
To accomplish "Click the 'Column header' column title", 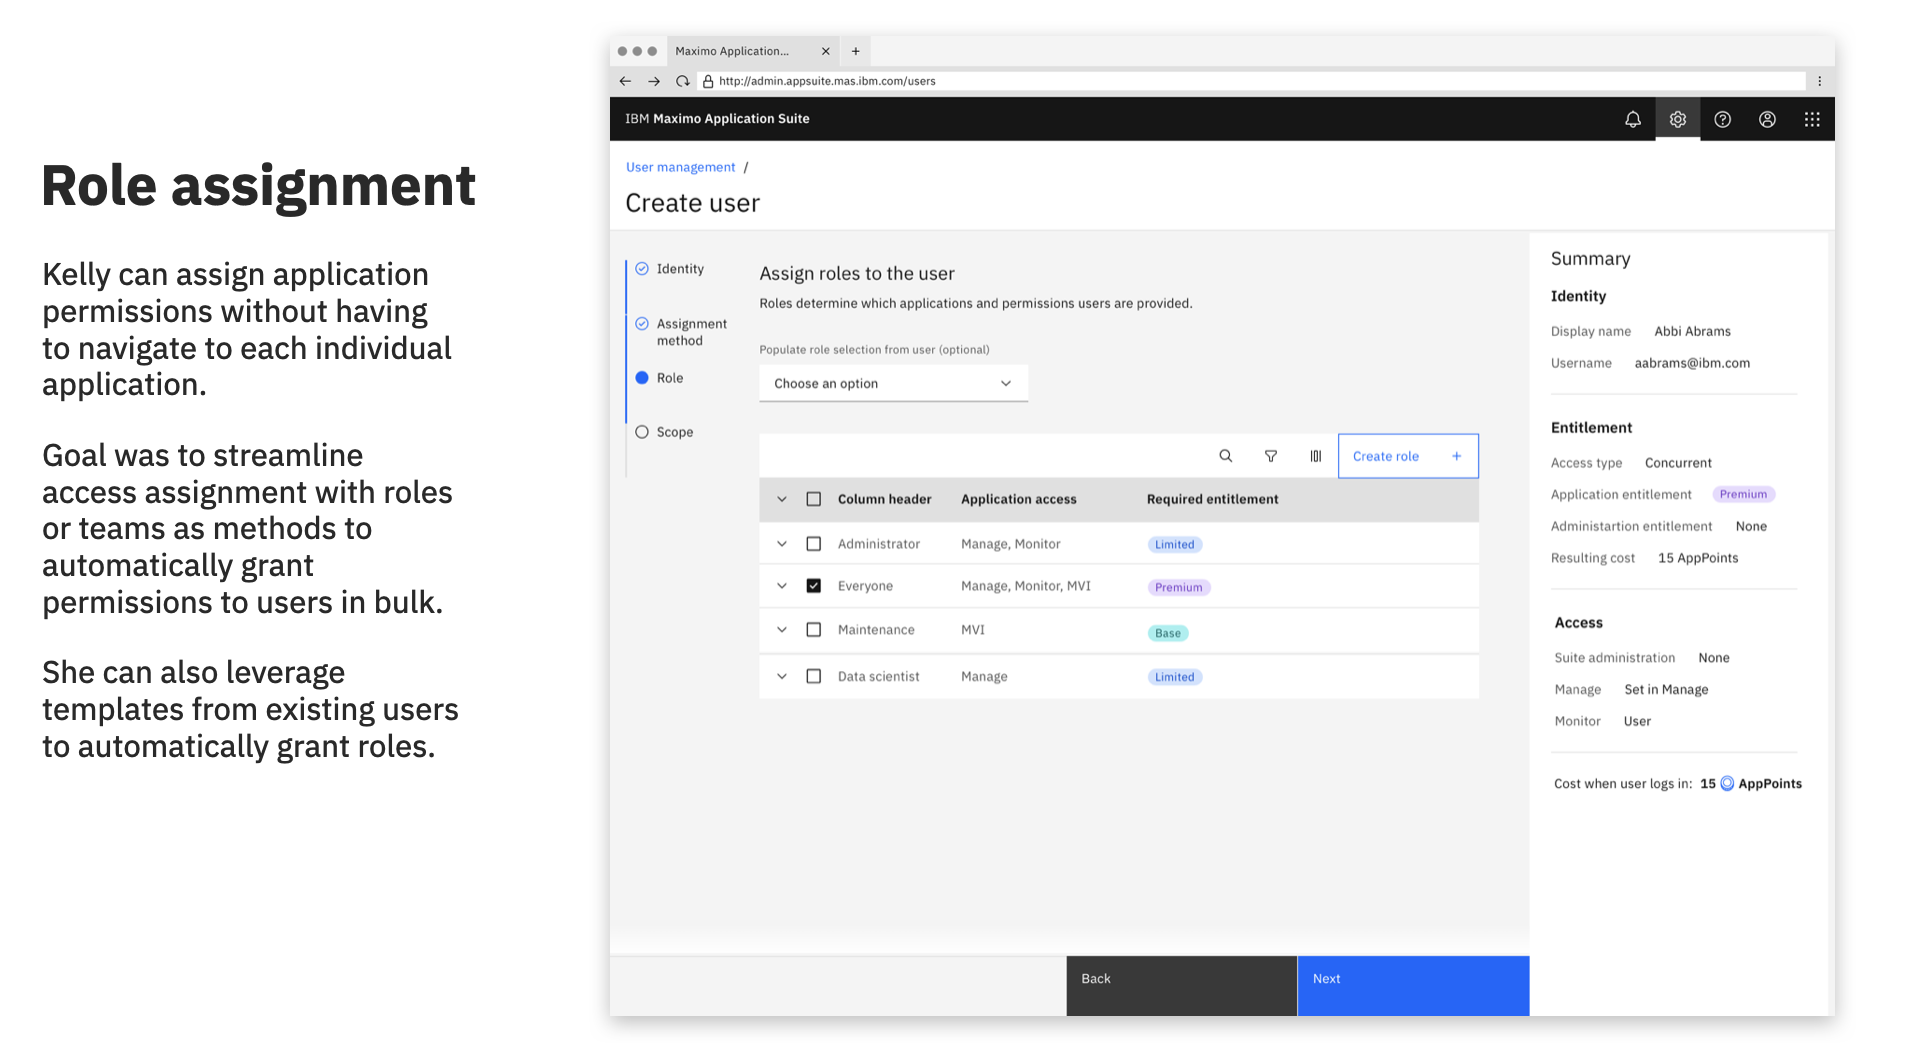I will [884, 499].
